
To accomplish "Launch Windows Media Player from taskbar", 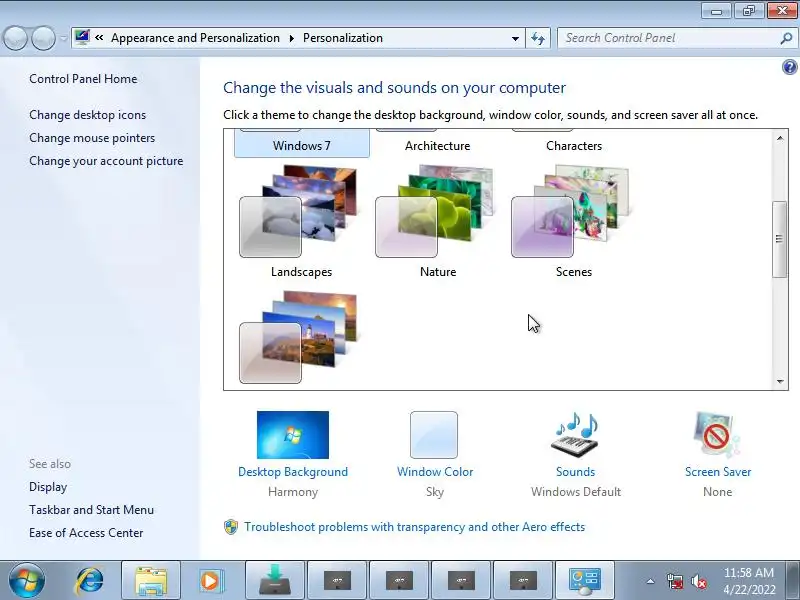I will (211, 581).
